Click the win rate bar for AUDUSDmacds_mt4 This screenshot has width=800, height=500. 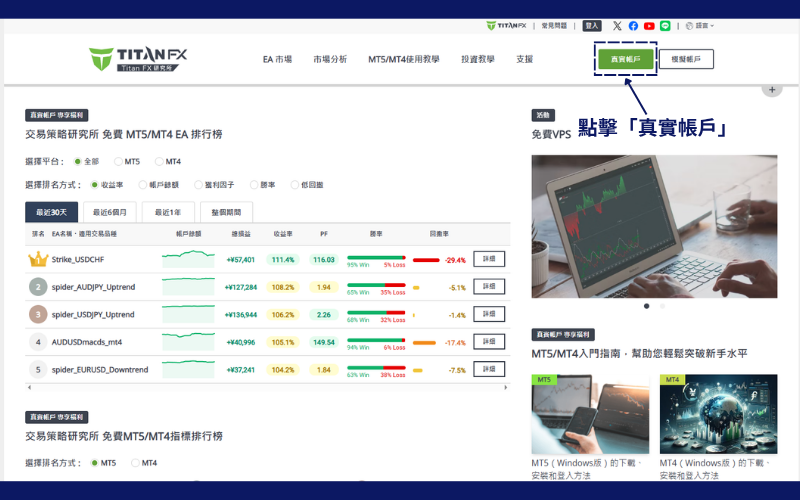(x=376, y=341)
